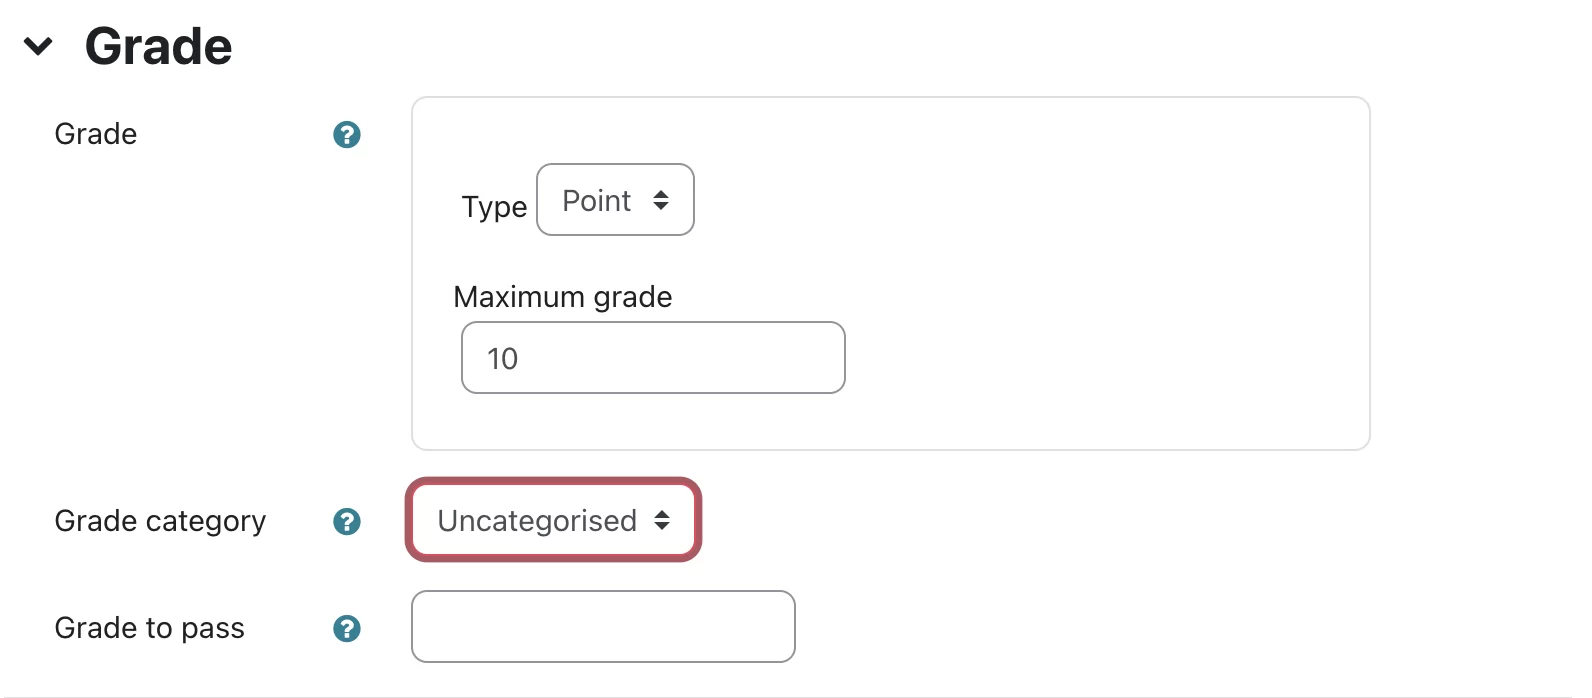Open the Uncategorised grade category dropdown
Image resolution: width=1592 pixels, height=698 pixels.
pos(553,520)
